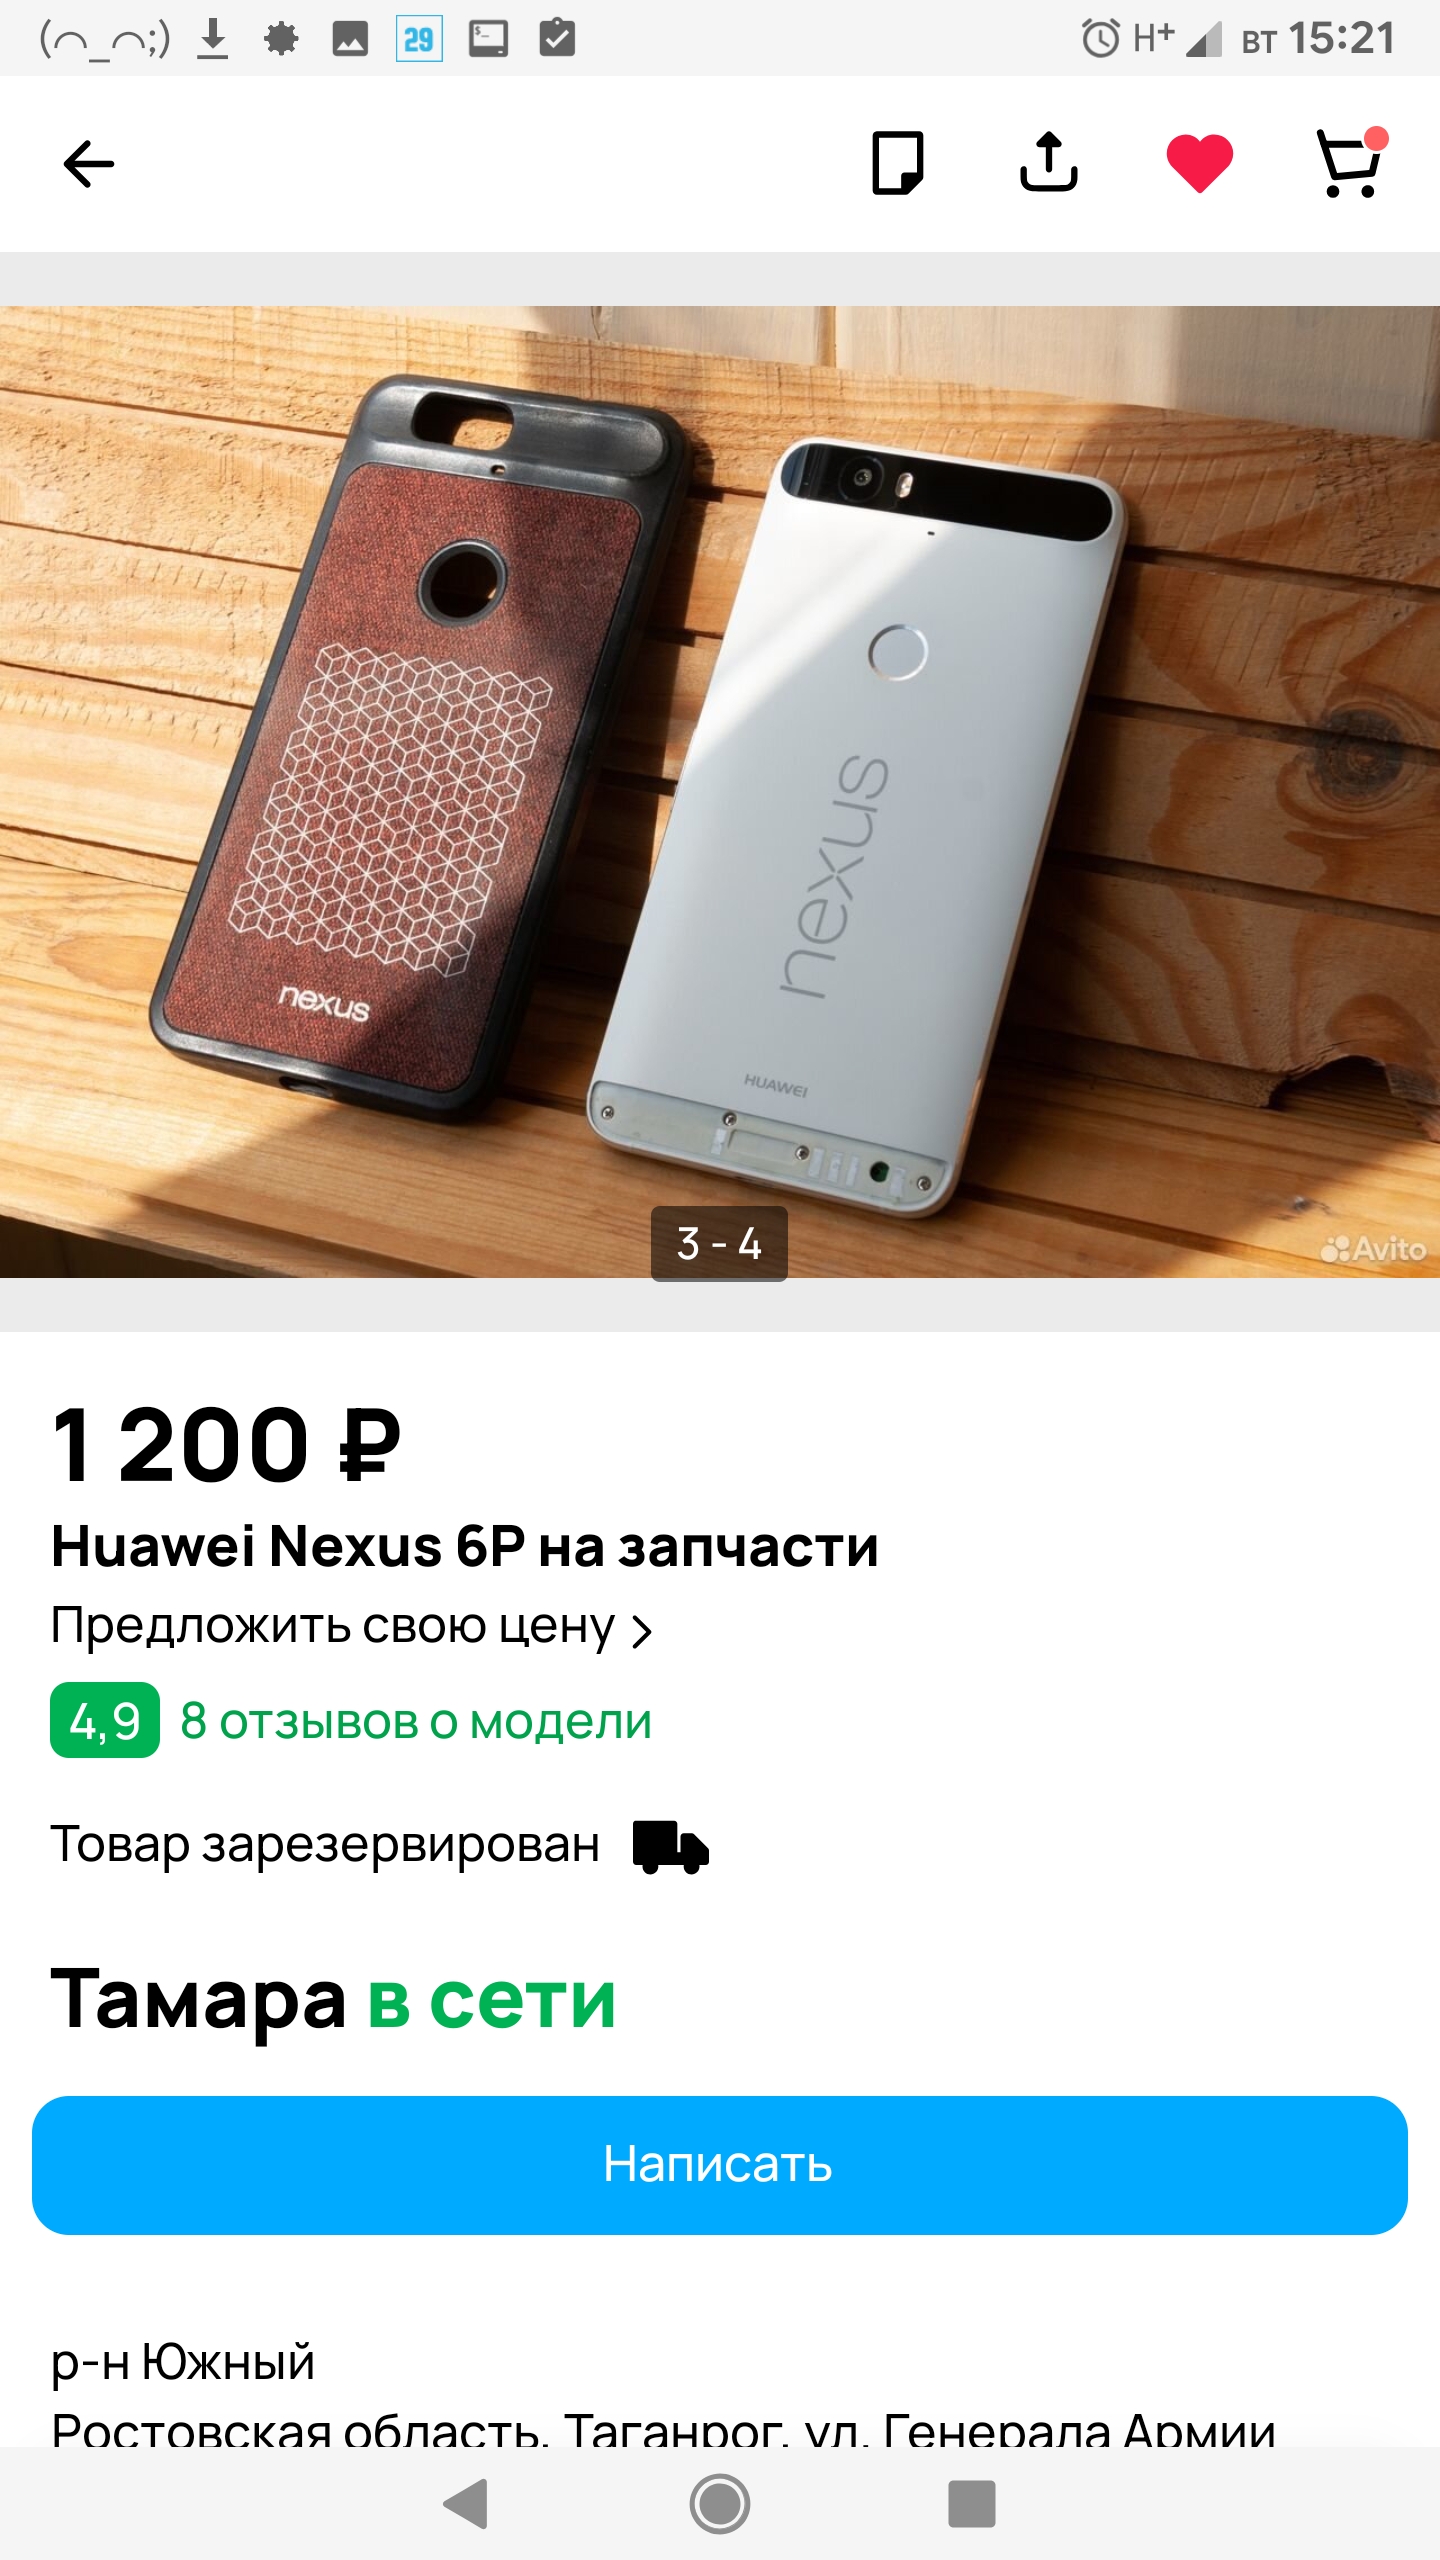
Task: Open seller Тамара's profile
Action: point(198,2000)
